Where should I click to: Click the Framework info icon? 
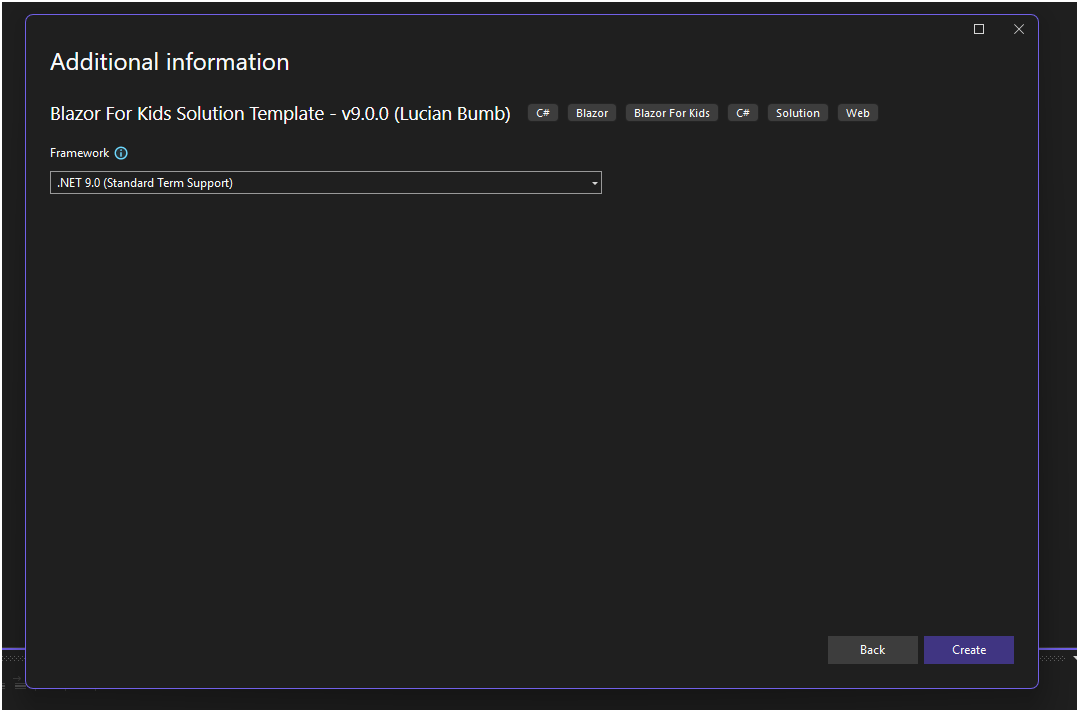tap(121, 153)
